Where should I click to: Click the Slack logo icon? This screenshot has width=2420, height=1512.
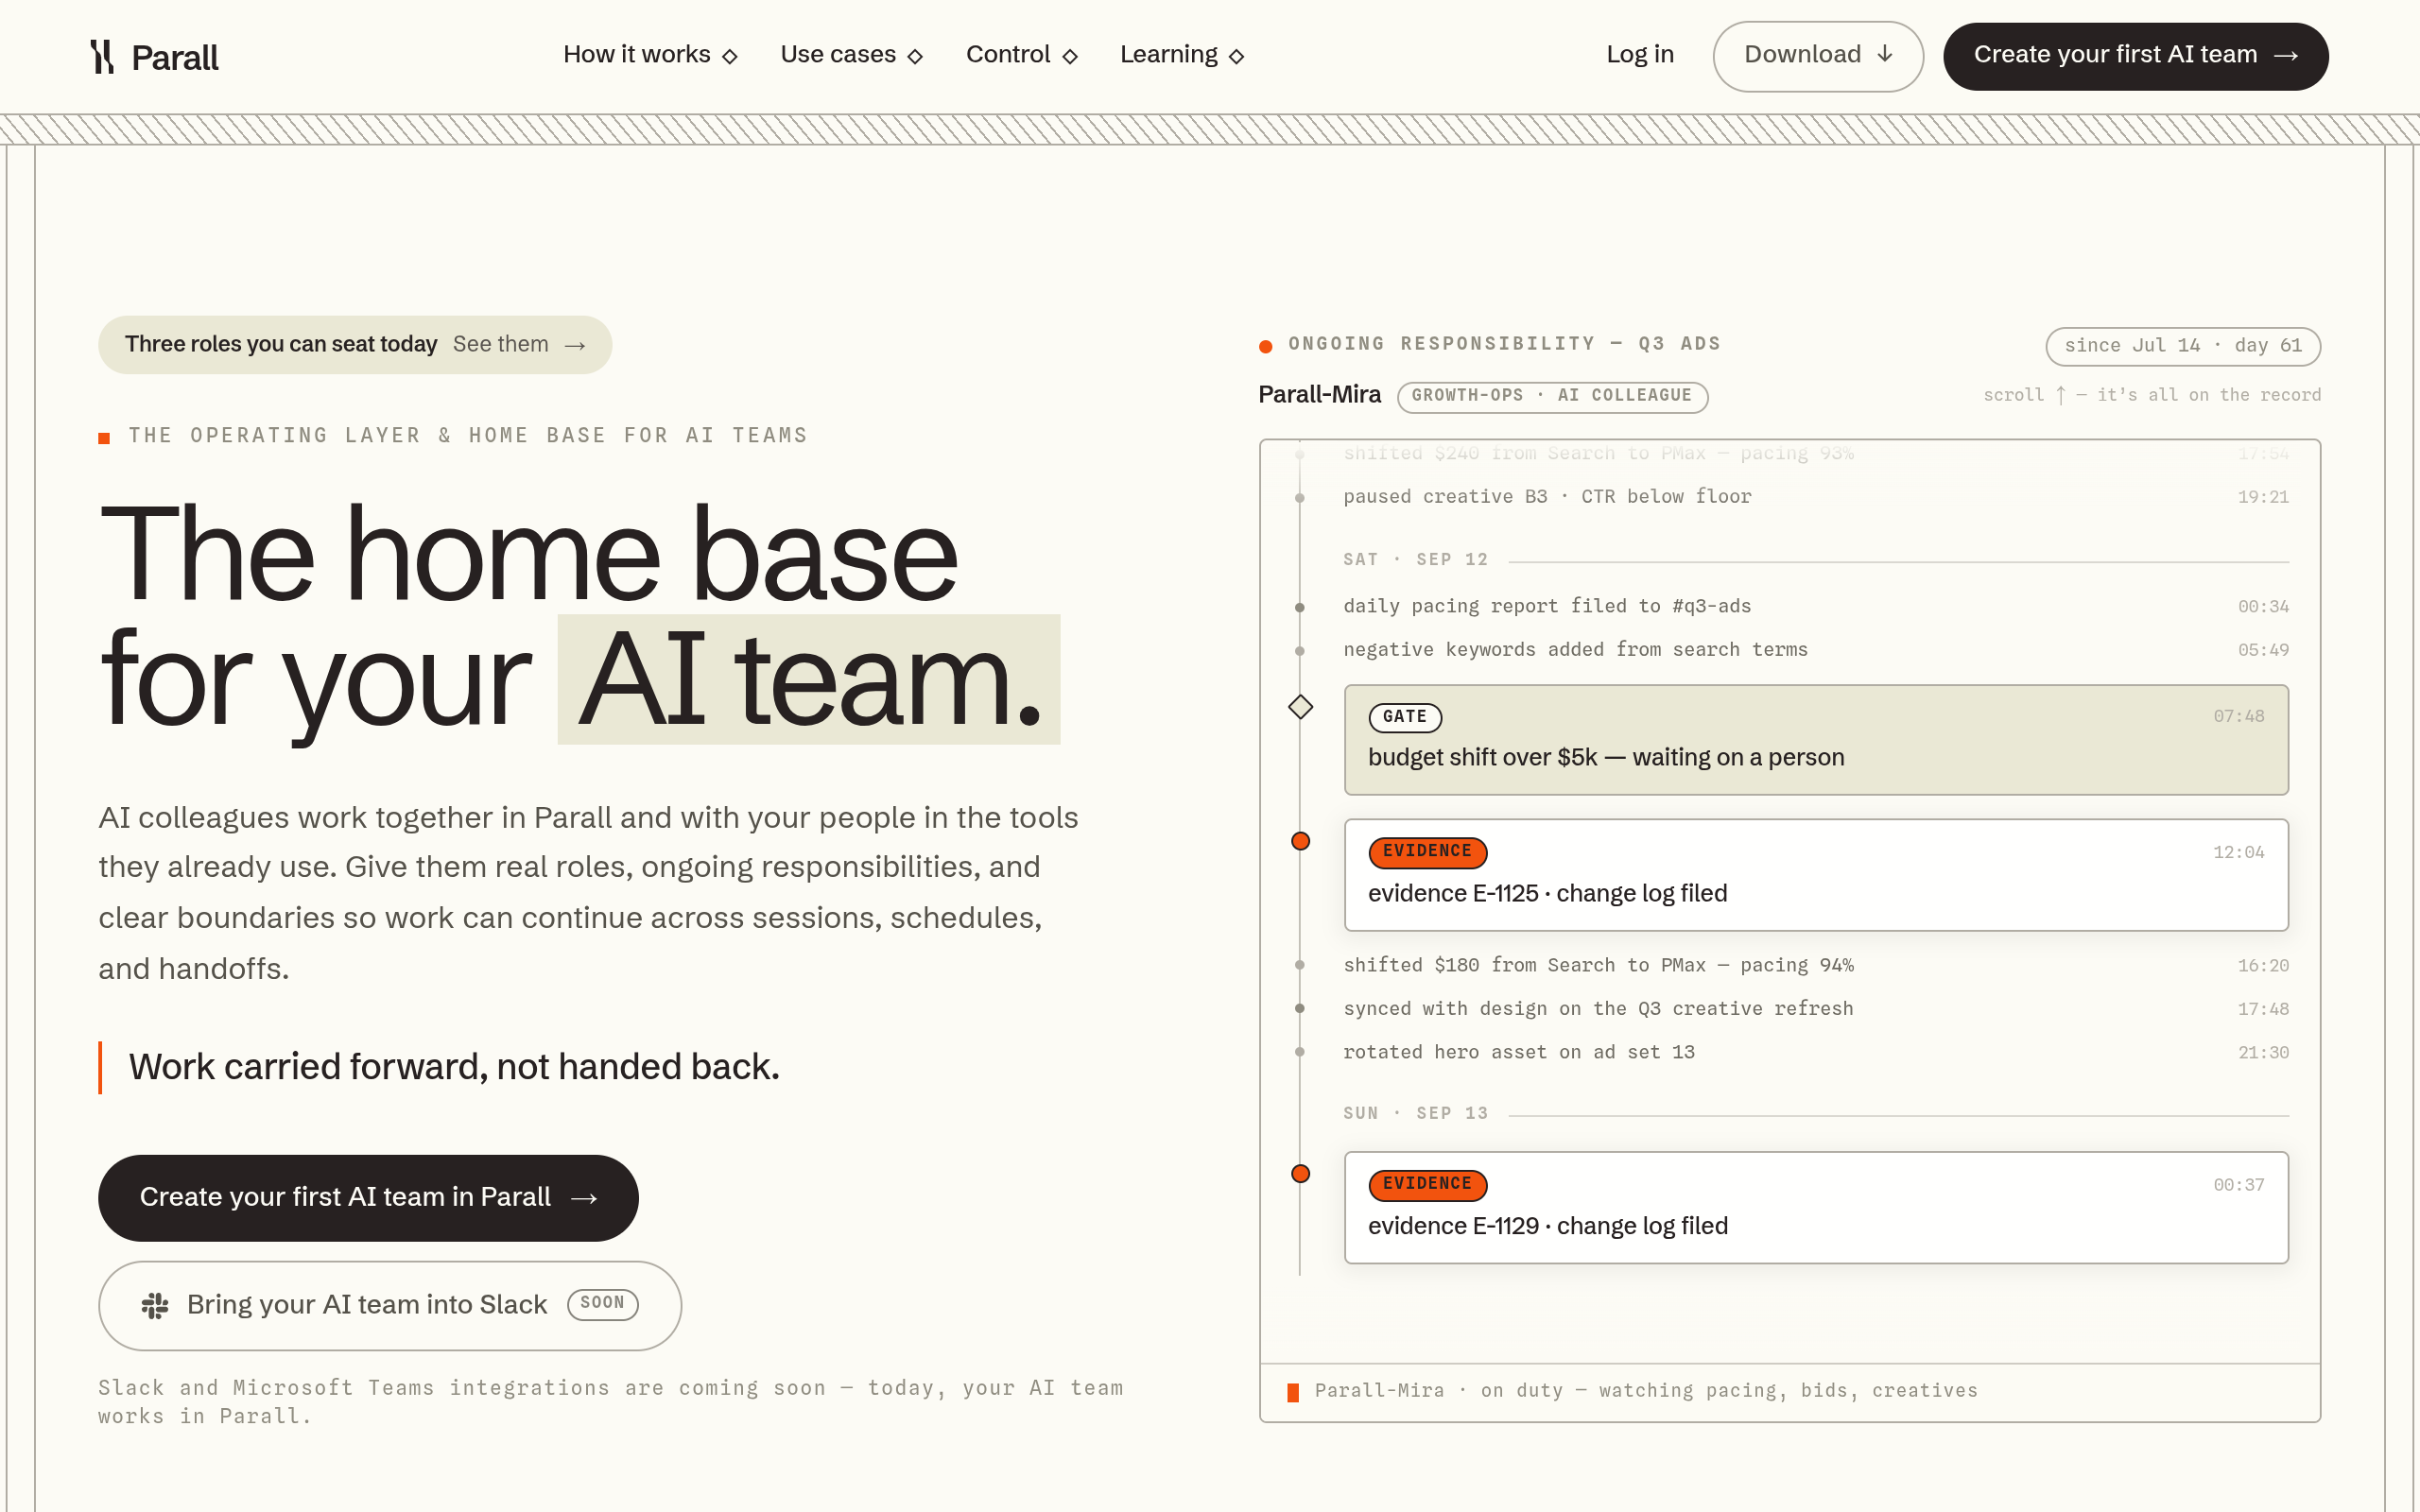coord(155,1305)
